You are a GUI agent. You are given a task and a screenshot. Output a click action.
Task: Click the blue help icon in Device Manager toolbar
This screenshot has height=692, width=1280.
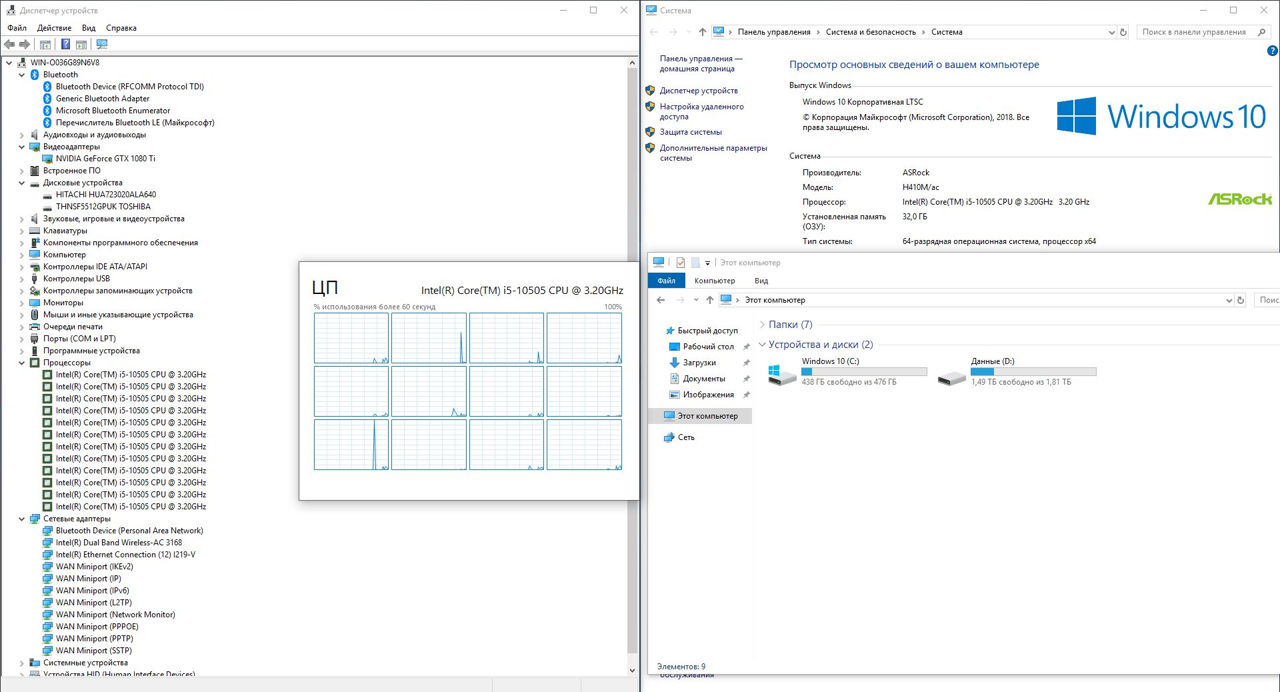[x=66, y=44]
